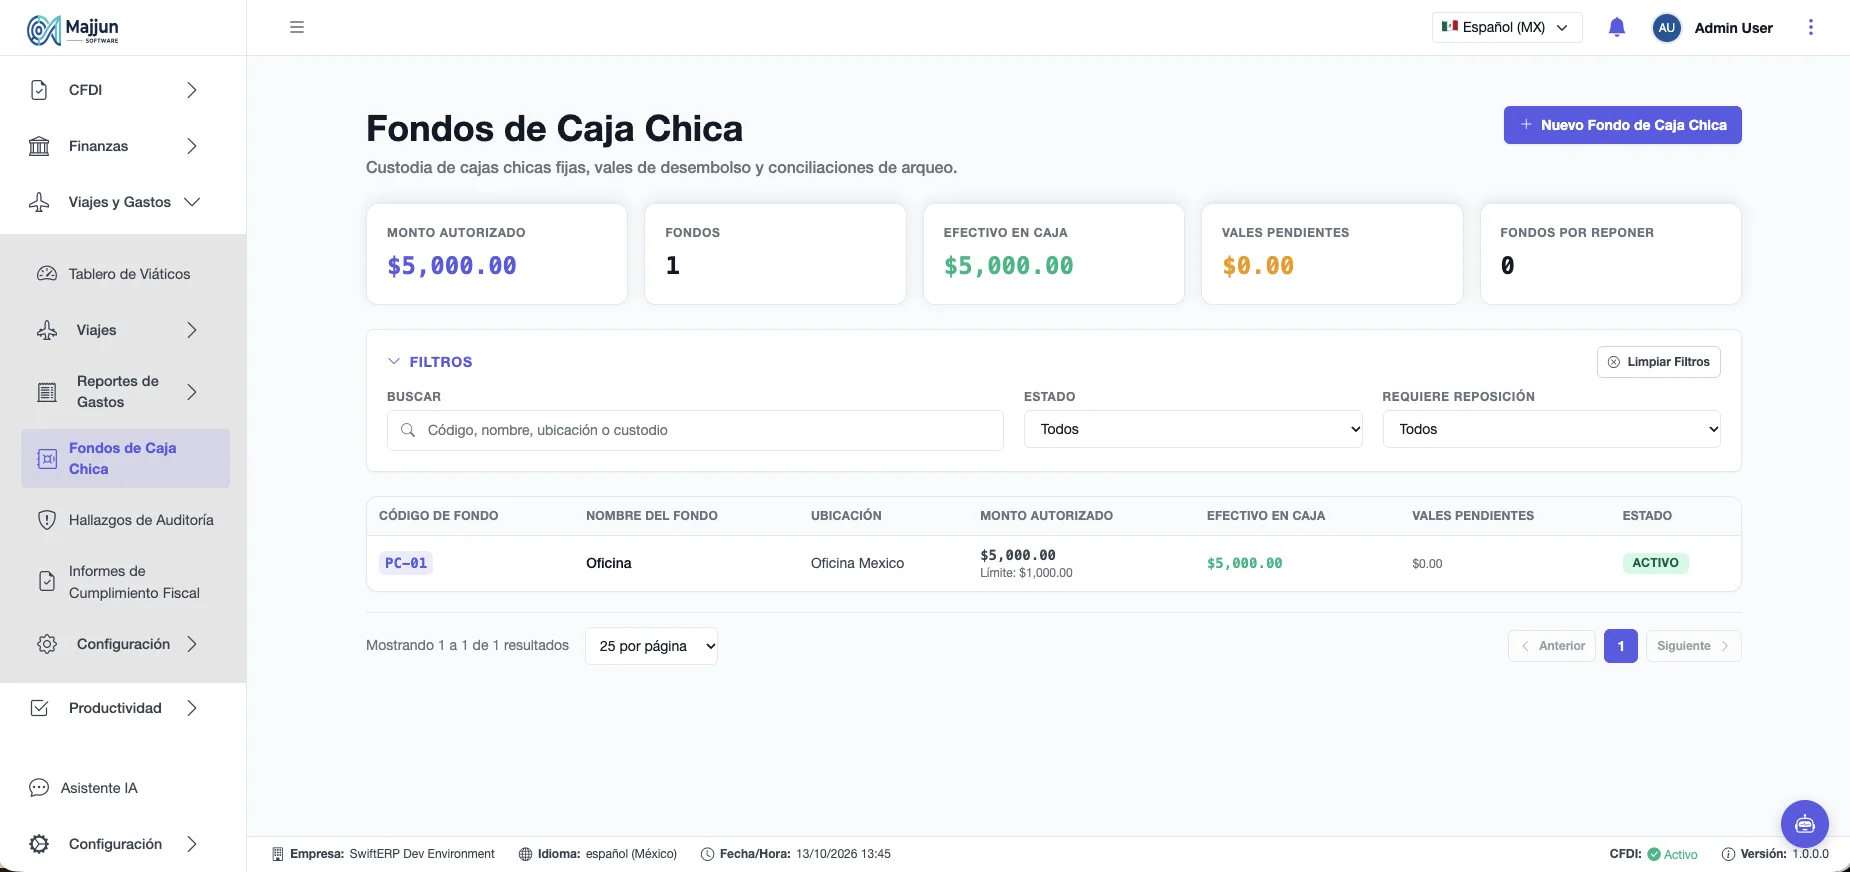Collapse the Filtros section
1850x872 pixels.
click(430, 362)
